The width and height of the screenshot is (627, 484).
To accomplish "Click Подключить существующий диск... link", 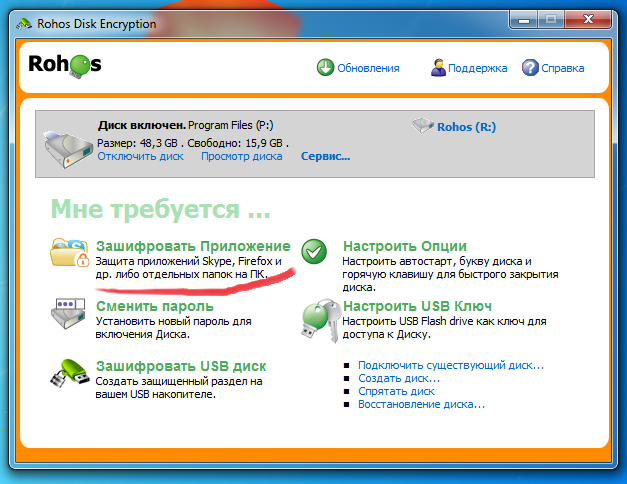I will coord(451,365).
